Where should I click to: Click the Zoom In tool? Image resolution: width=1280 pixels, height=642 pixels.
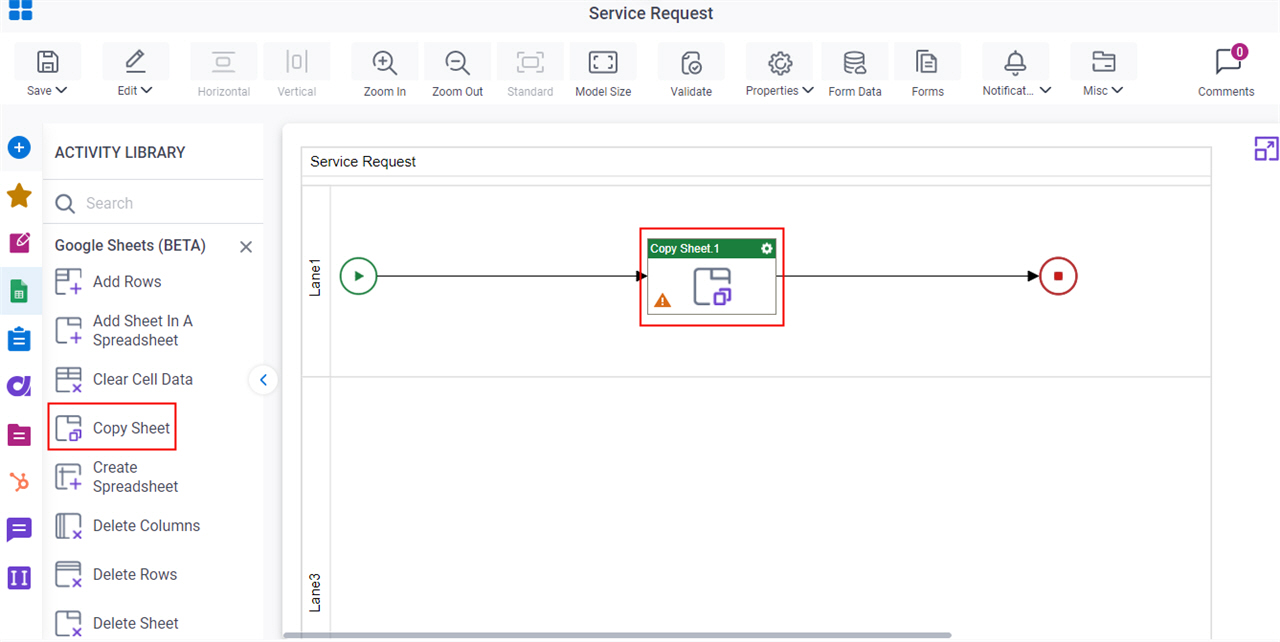pyautogui.click(x=384, y=74)
